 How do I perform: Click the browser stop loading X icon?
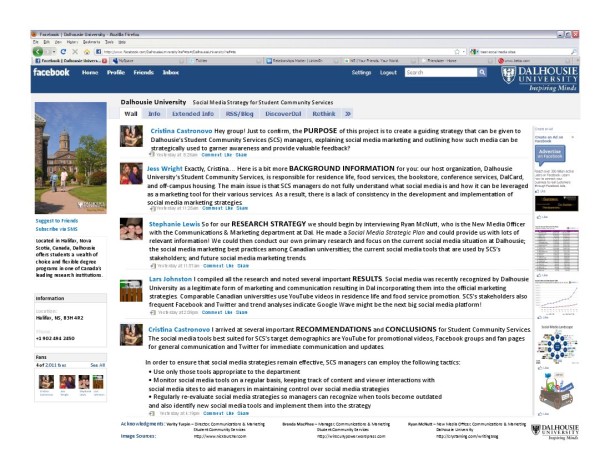75,51
